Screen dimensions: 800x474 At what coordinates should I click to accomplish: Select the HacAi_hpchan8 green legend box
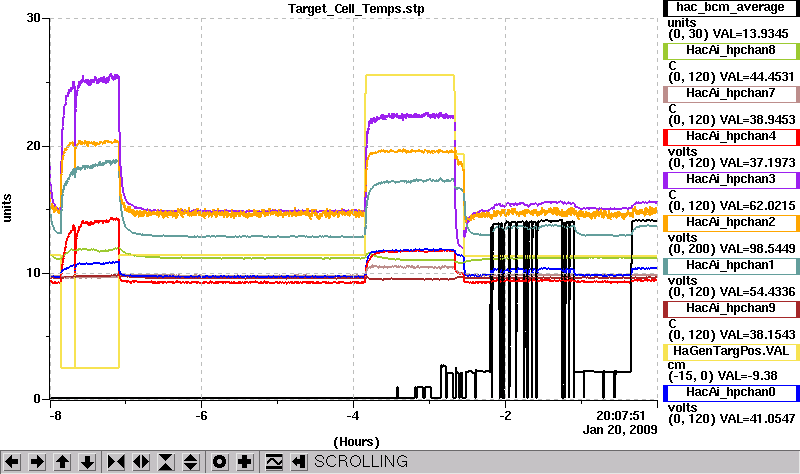tap(731, 51)
